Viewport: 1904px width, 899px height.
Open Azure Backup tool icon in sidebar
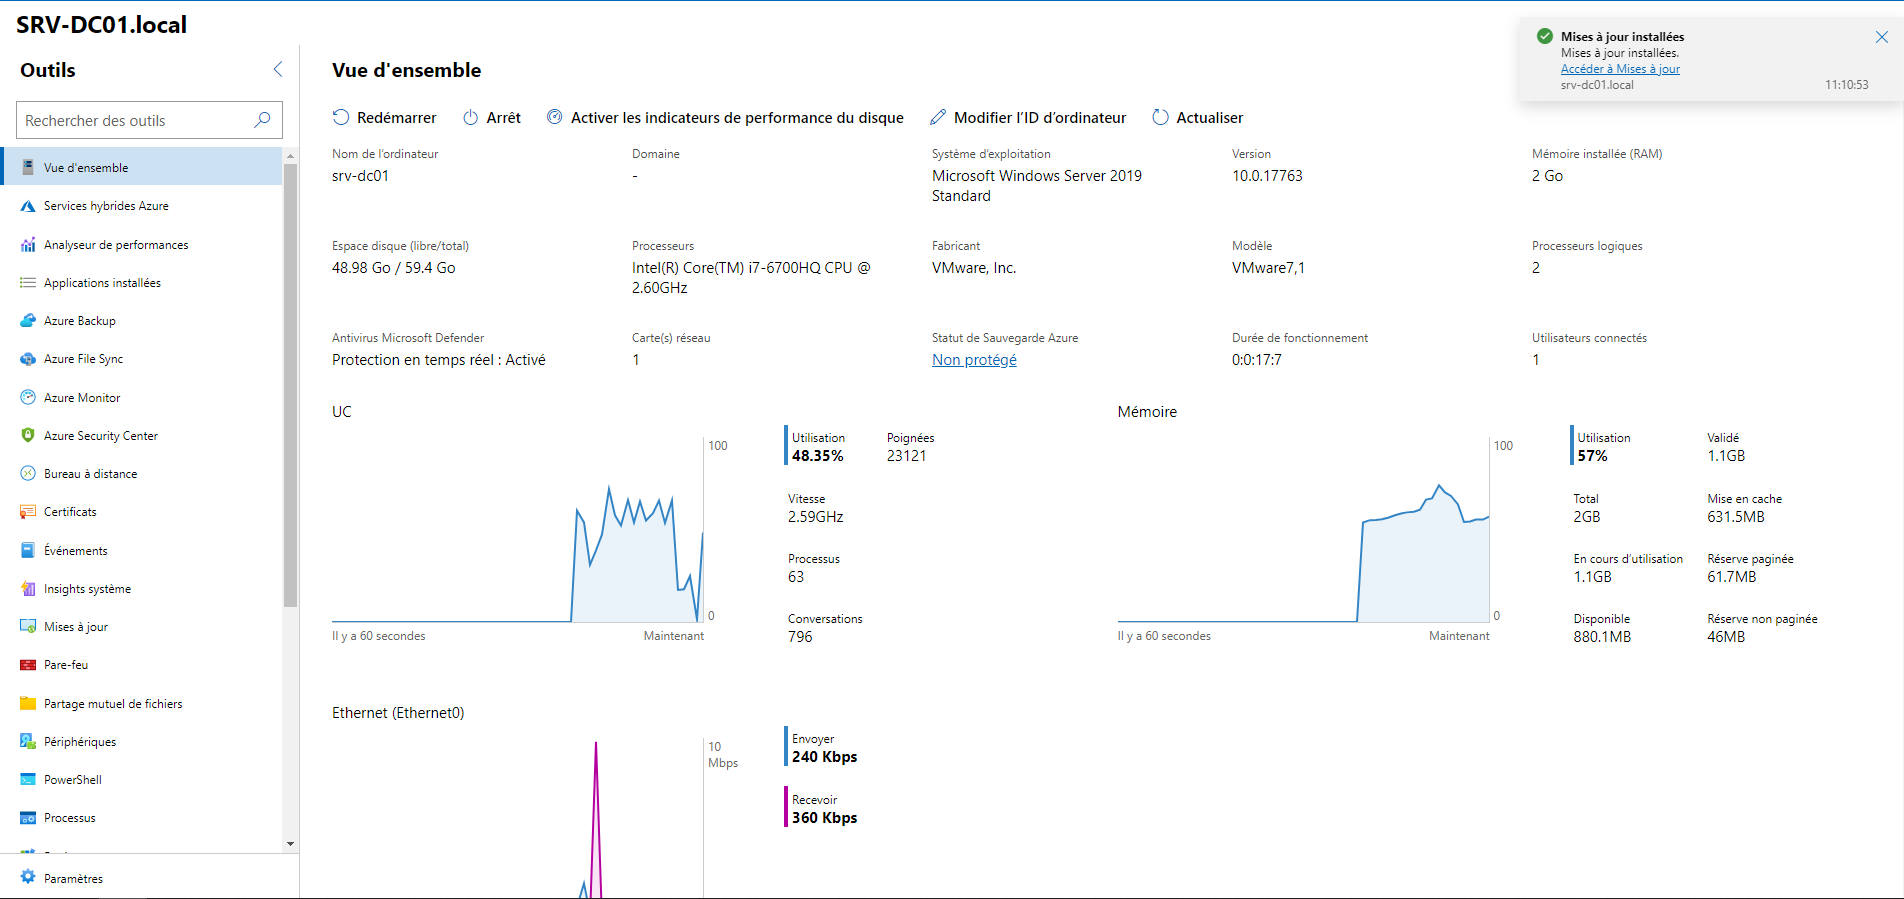28,321
